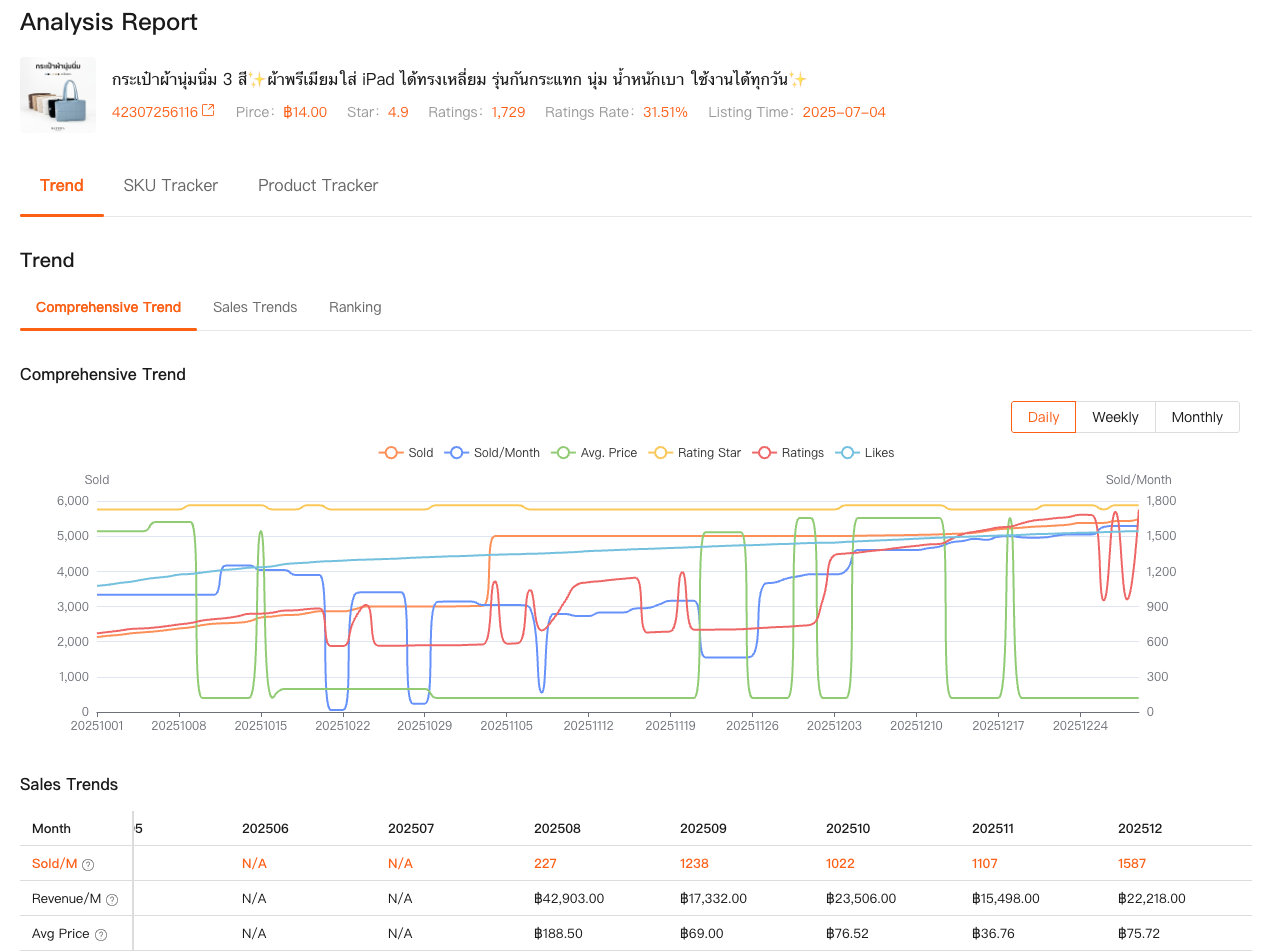Hide the Avg. Price legend series

(x=596, y=453)
